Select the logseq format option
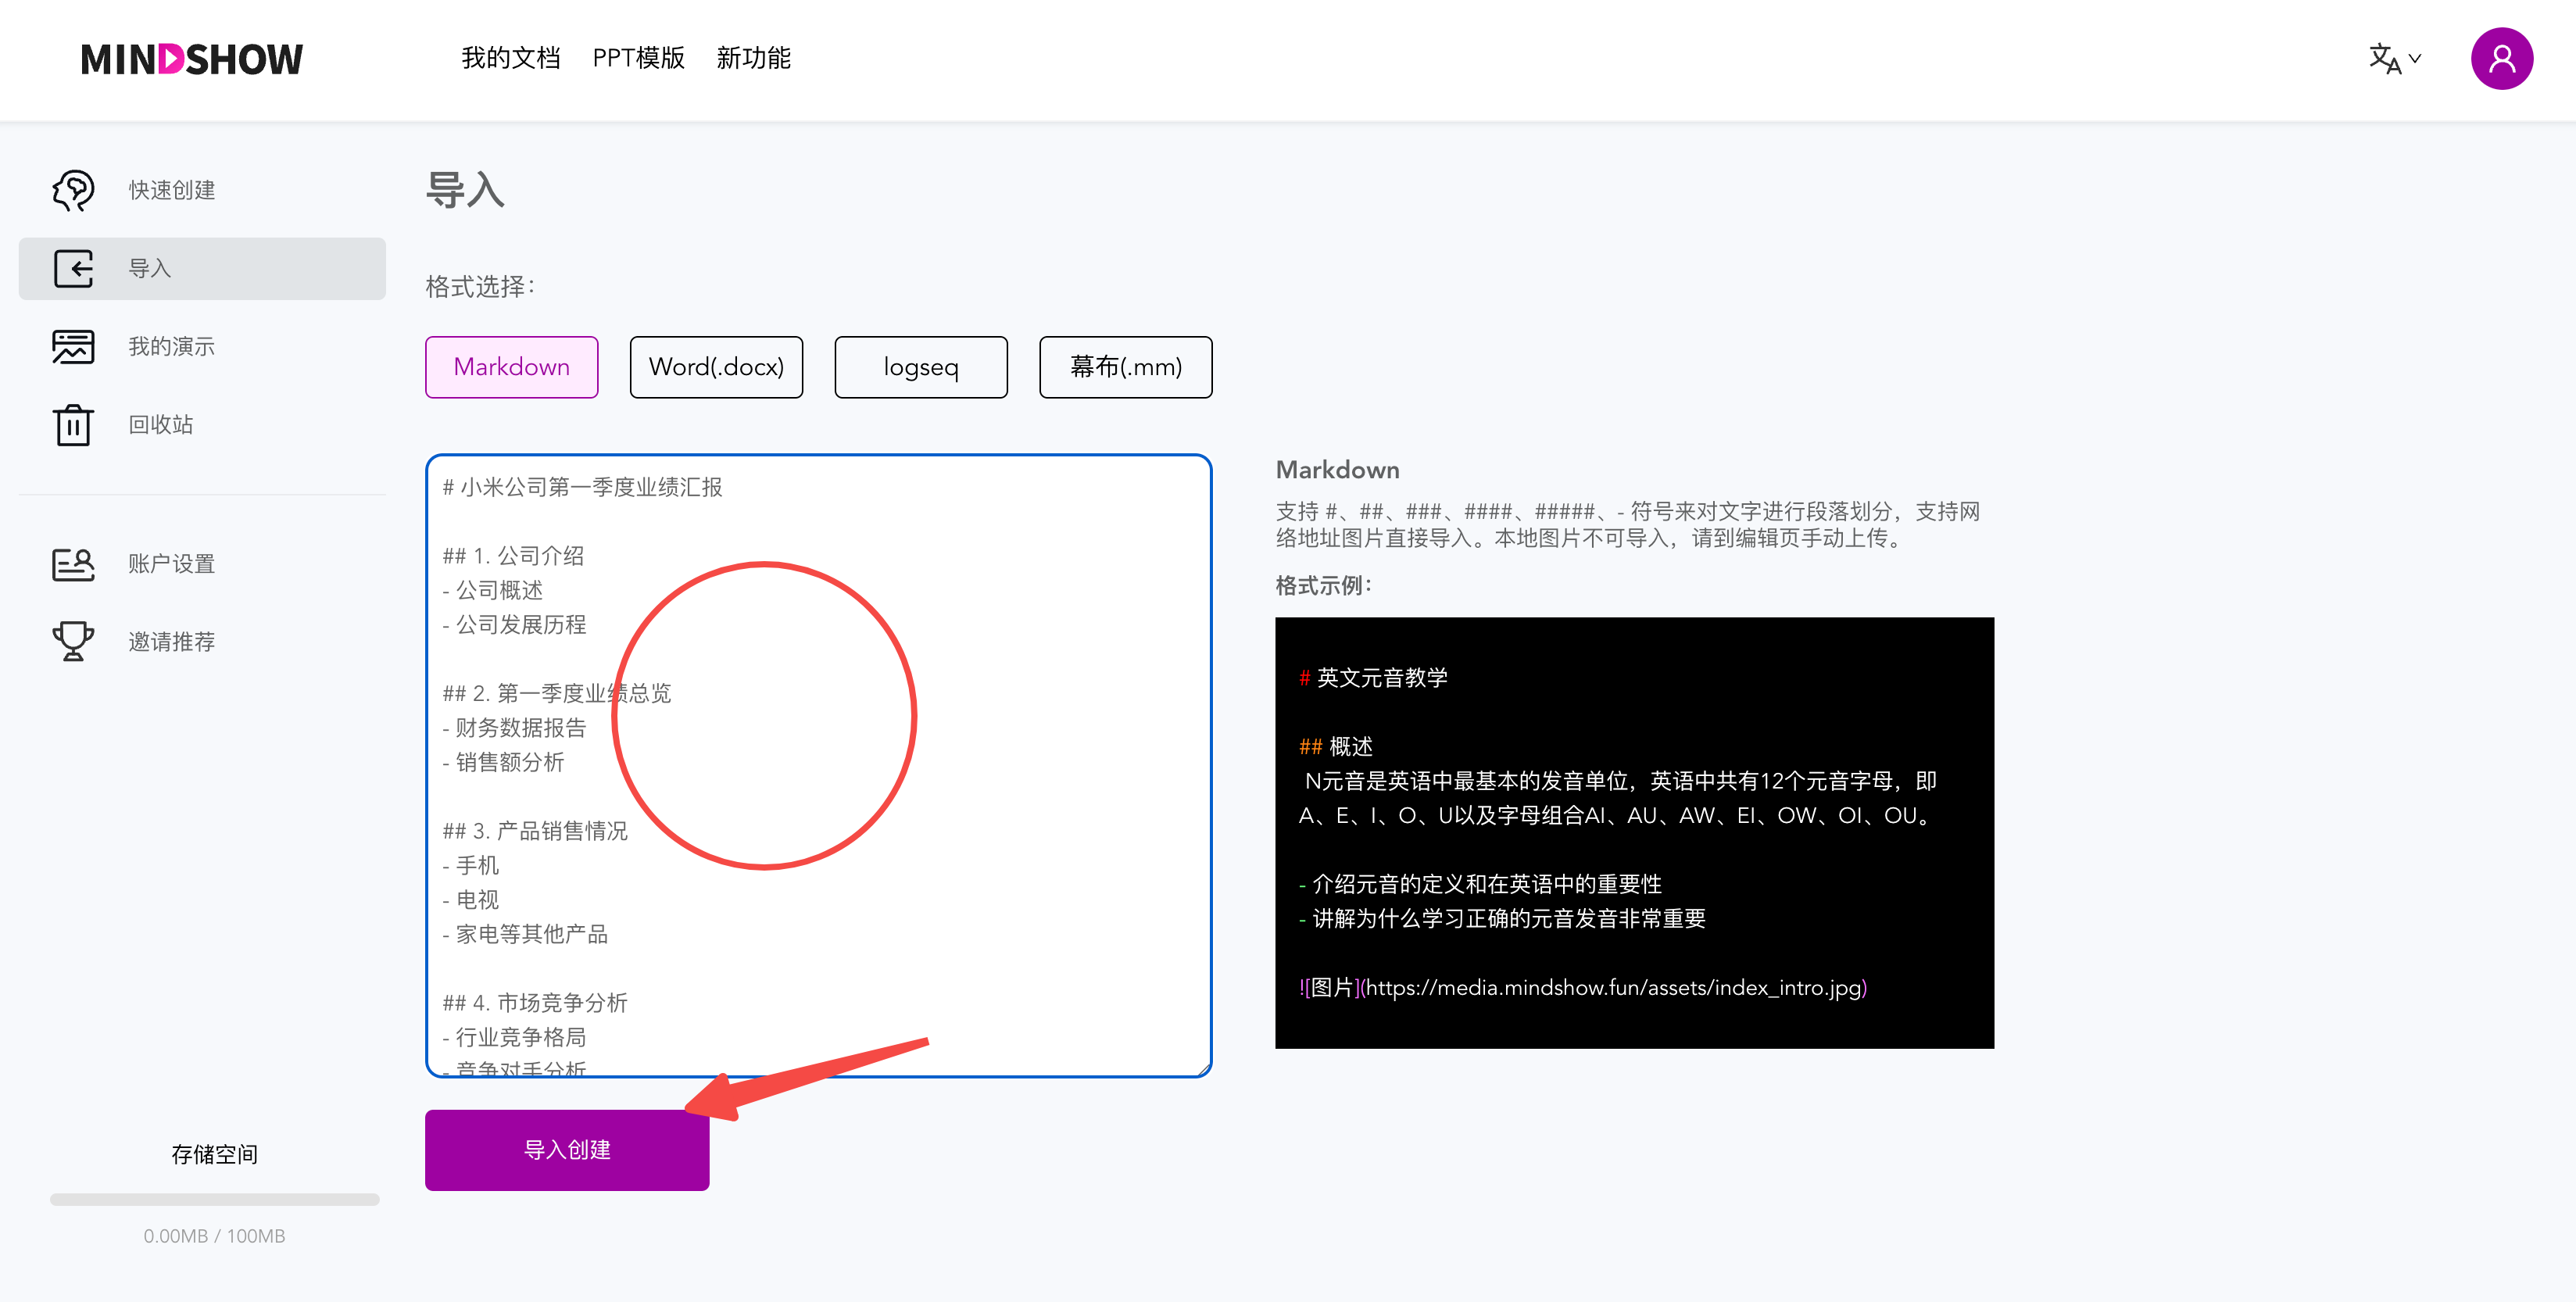The width and height of the screenshot is (2576, 1302). click(921, 367)
